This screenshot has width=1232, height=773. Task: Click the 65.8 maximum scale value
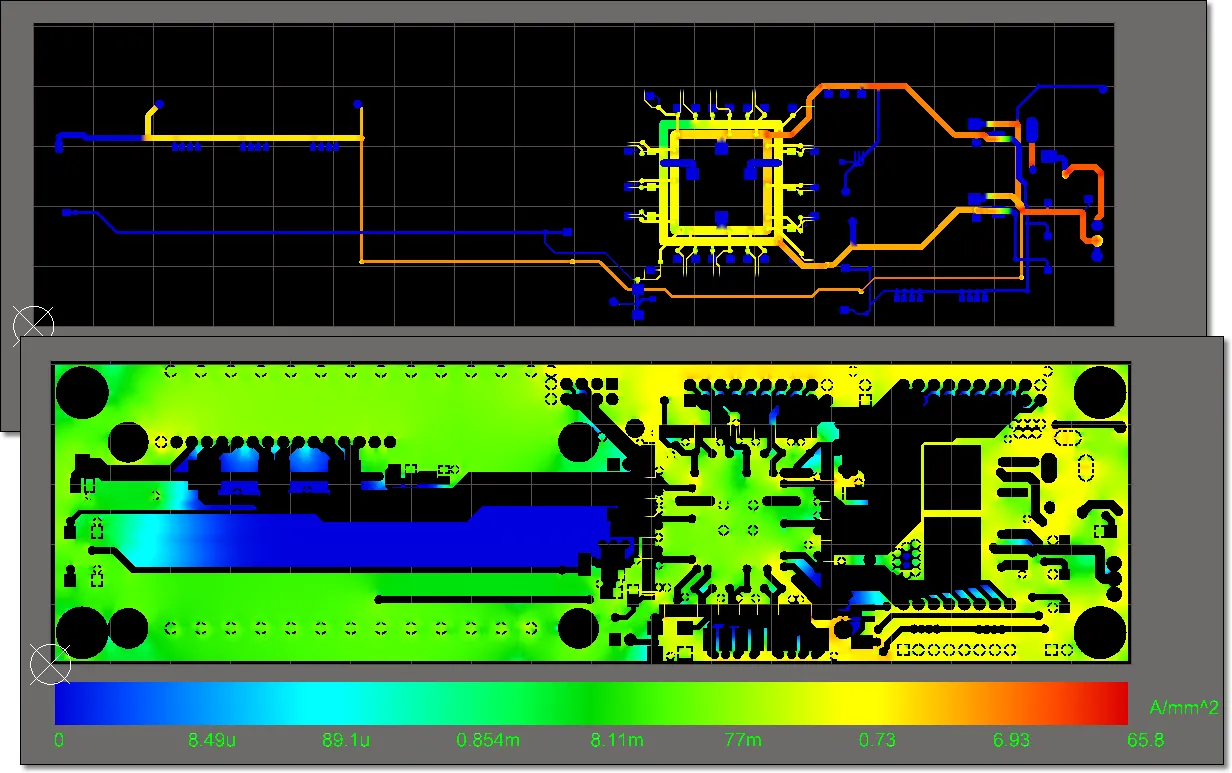[1145, 741]
